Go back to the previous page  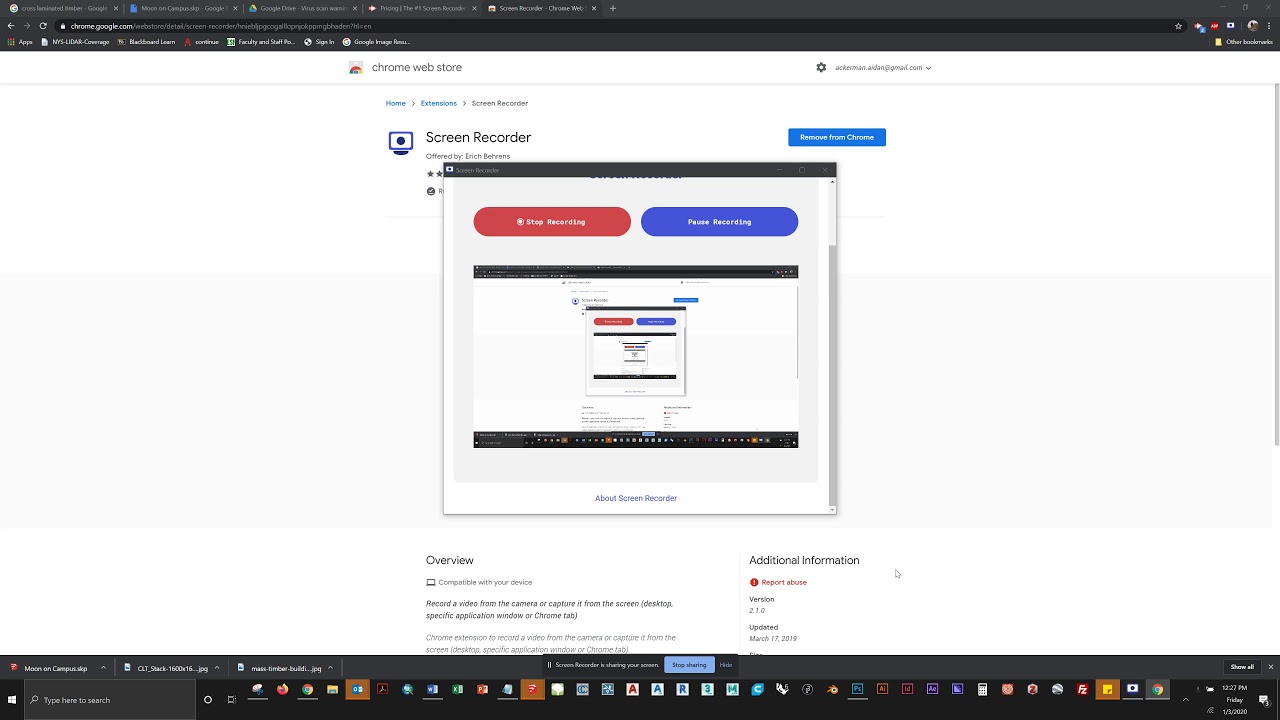point(11,26)
